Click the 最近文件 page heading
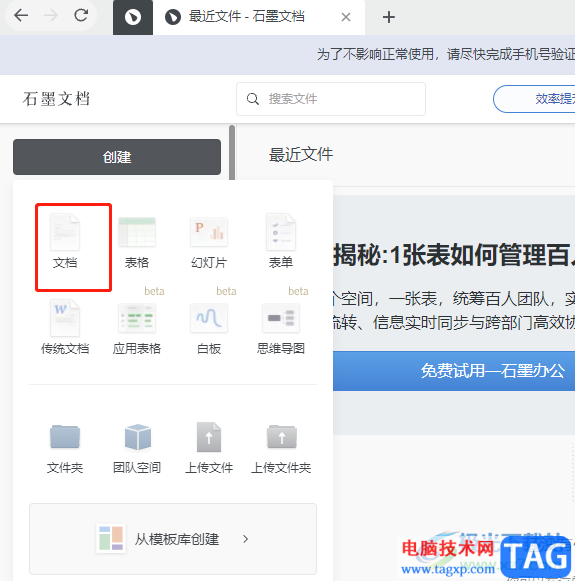 (x=301, y=155)
